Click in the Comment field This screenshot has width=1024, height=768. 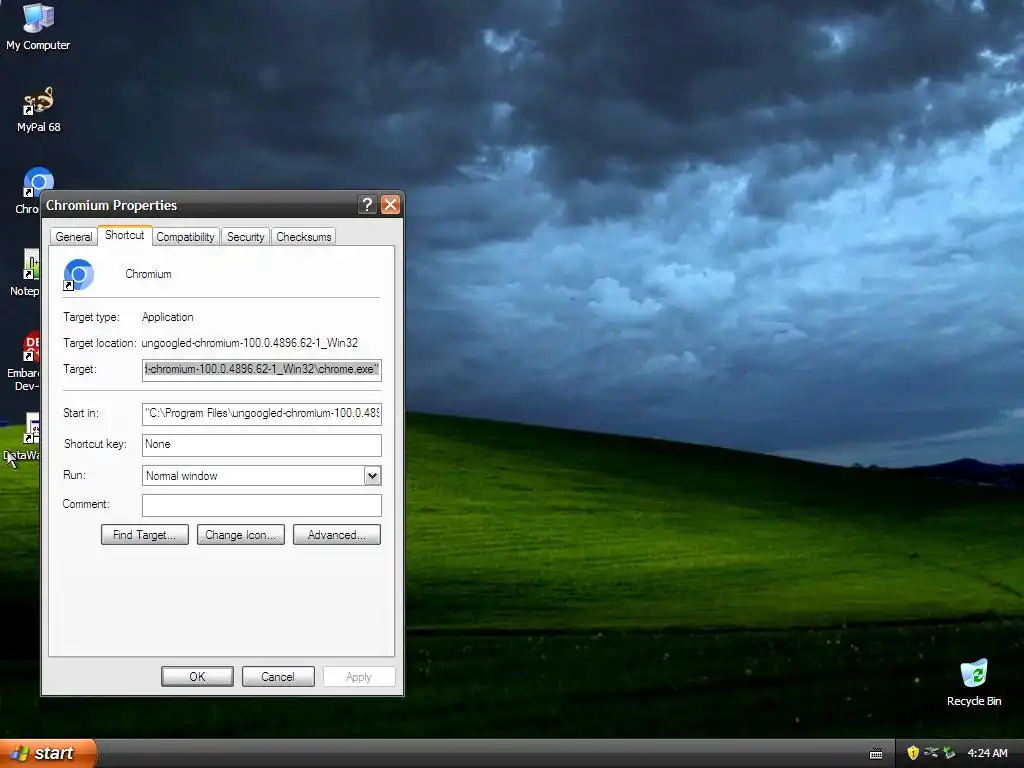[262, 505]
